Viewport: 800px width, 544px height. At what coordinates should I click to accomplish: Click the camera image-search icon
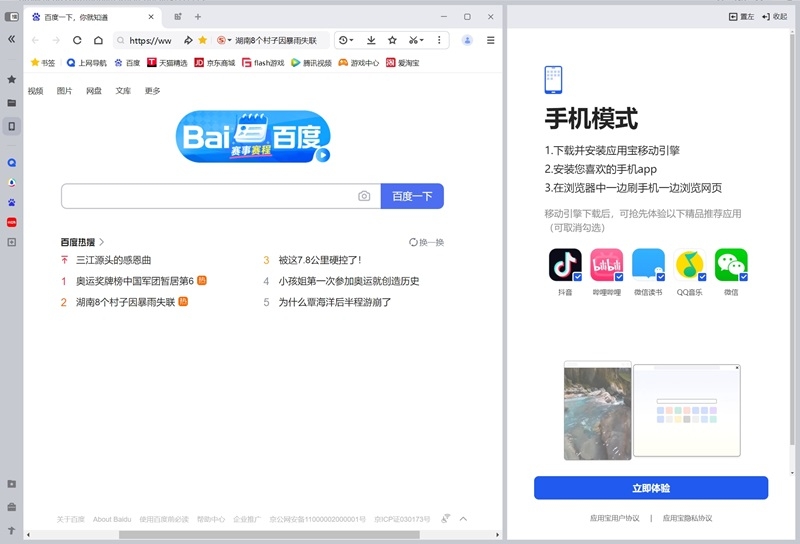(x=364, y=196)
